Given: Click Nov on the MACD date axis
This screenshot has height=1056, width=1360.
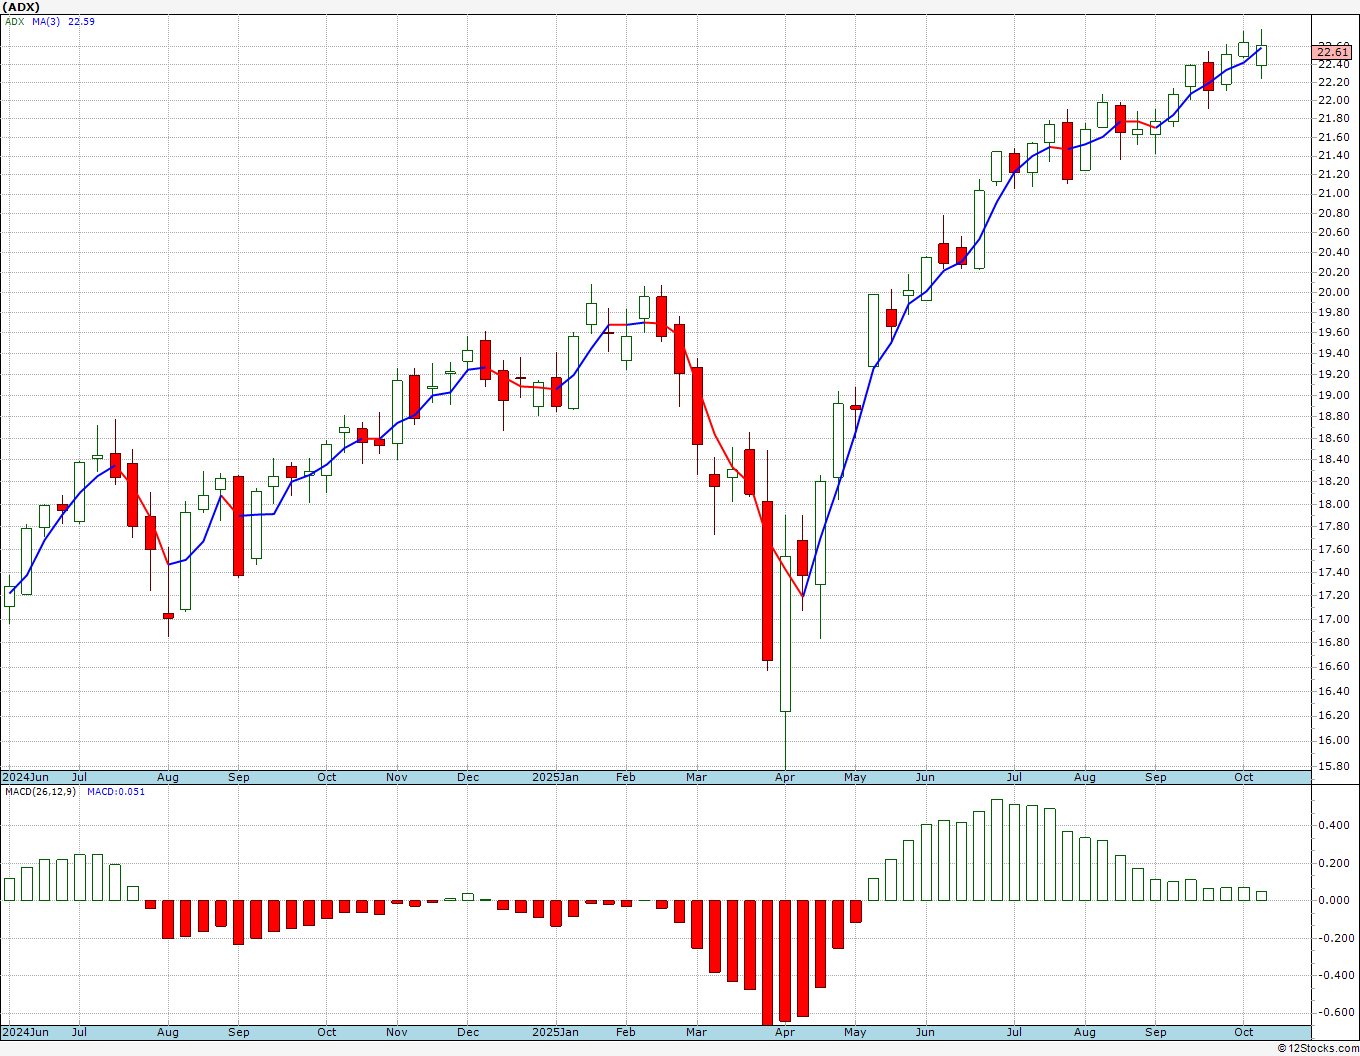Looking at the screenshot, I should (x=397, y=1032).
